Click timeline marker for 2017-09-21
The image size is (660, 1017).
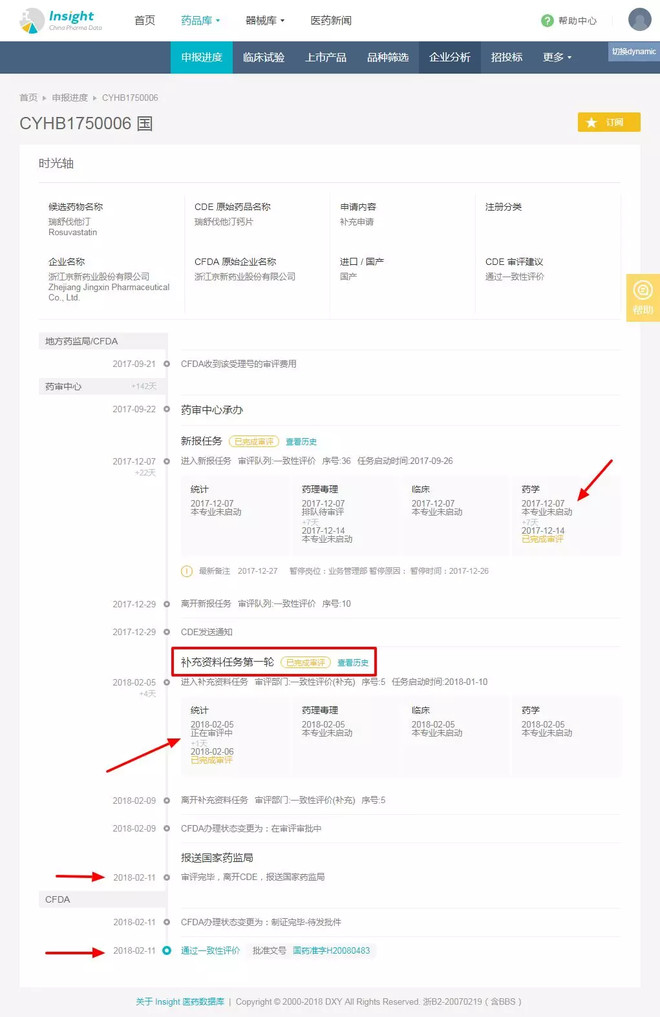(x=167, y=364)
